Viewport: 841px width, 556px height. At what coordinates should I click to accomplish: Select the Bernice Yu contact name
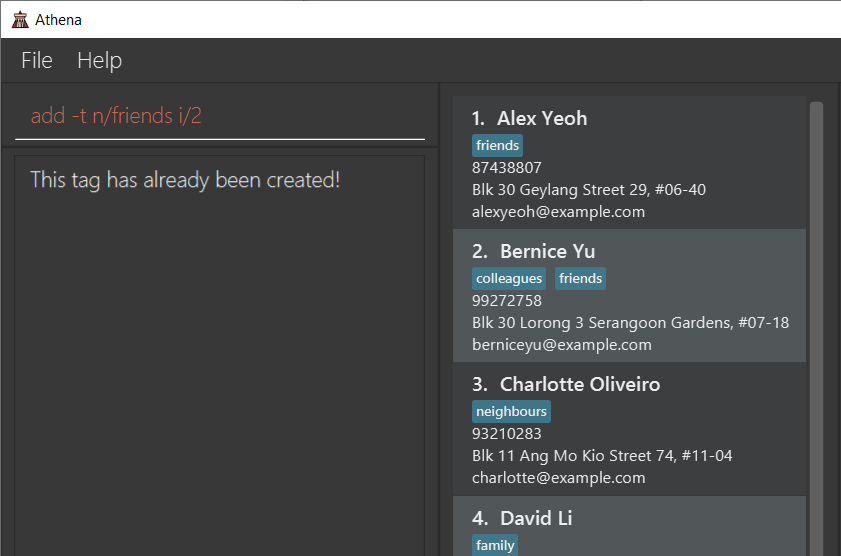tap(547, 251)
